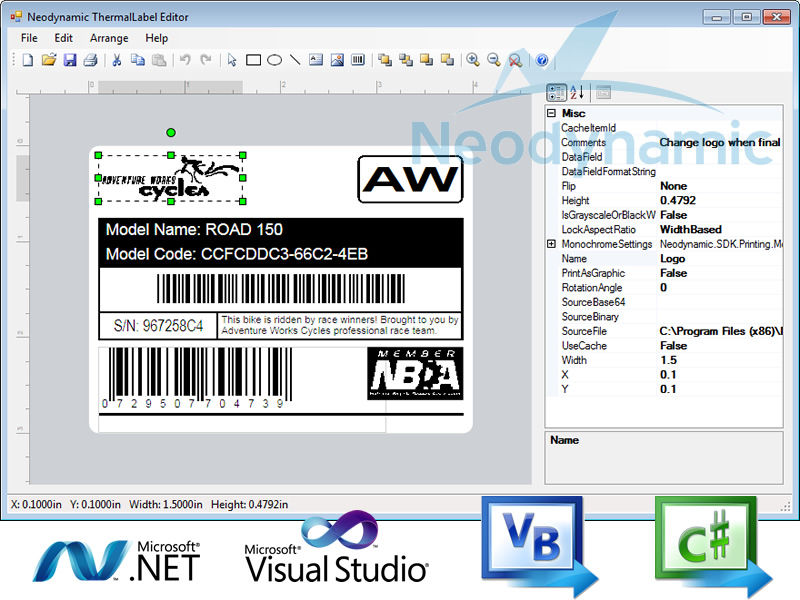Select the Flip property value None
The height and width of the screenshot is (600, 800).
click(719, 186)
